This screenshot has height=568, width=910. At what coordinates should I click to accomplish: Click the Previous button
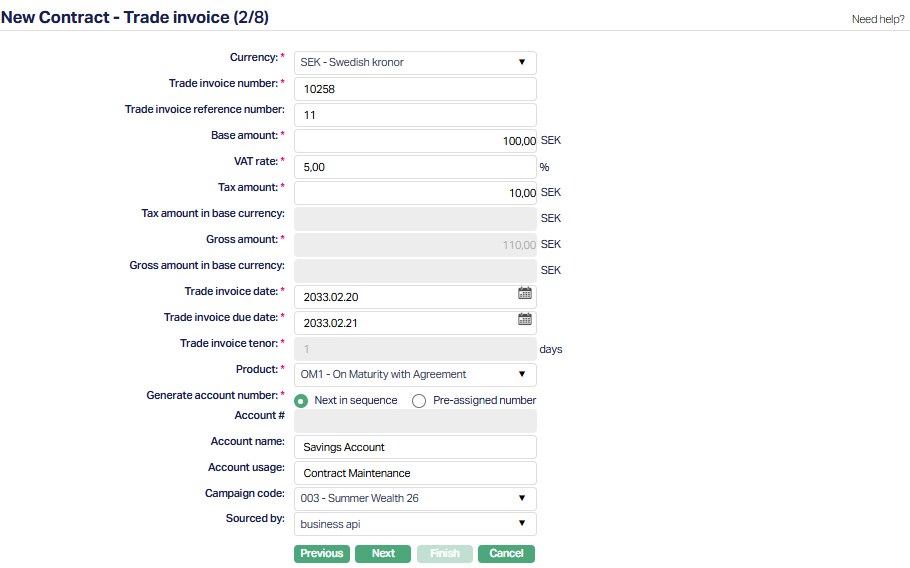pyautogui.click(x=322, y=554)
